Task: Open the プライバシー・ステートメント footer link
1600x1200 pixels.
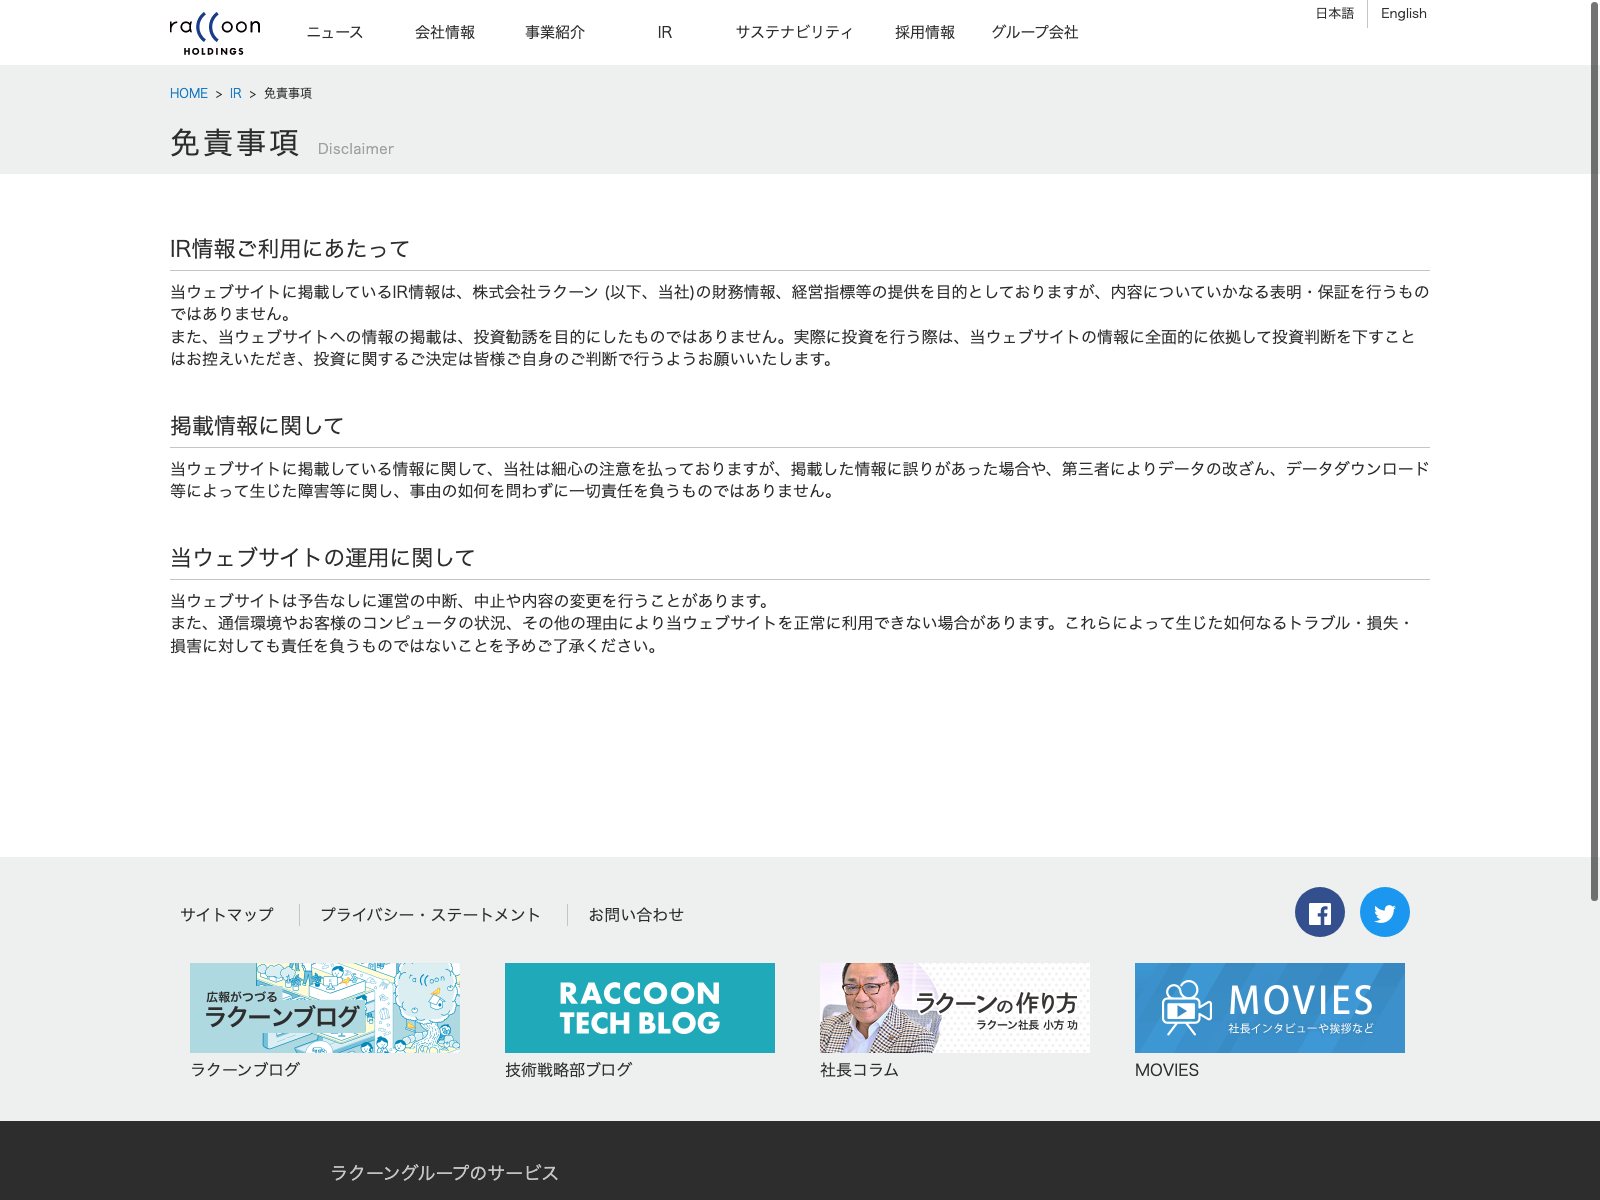Action: (x=430, y=915)
